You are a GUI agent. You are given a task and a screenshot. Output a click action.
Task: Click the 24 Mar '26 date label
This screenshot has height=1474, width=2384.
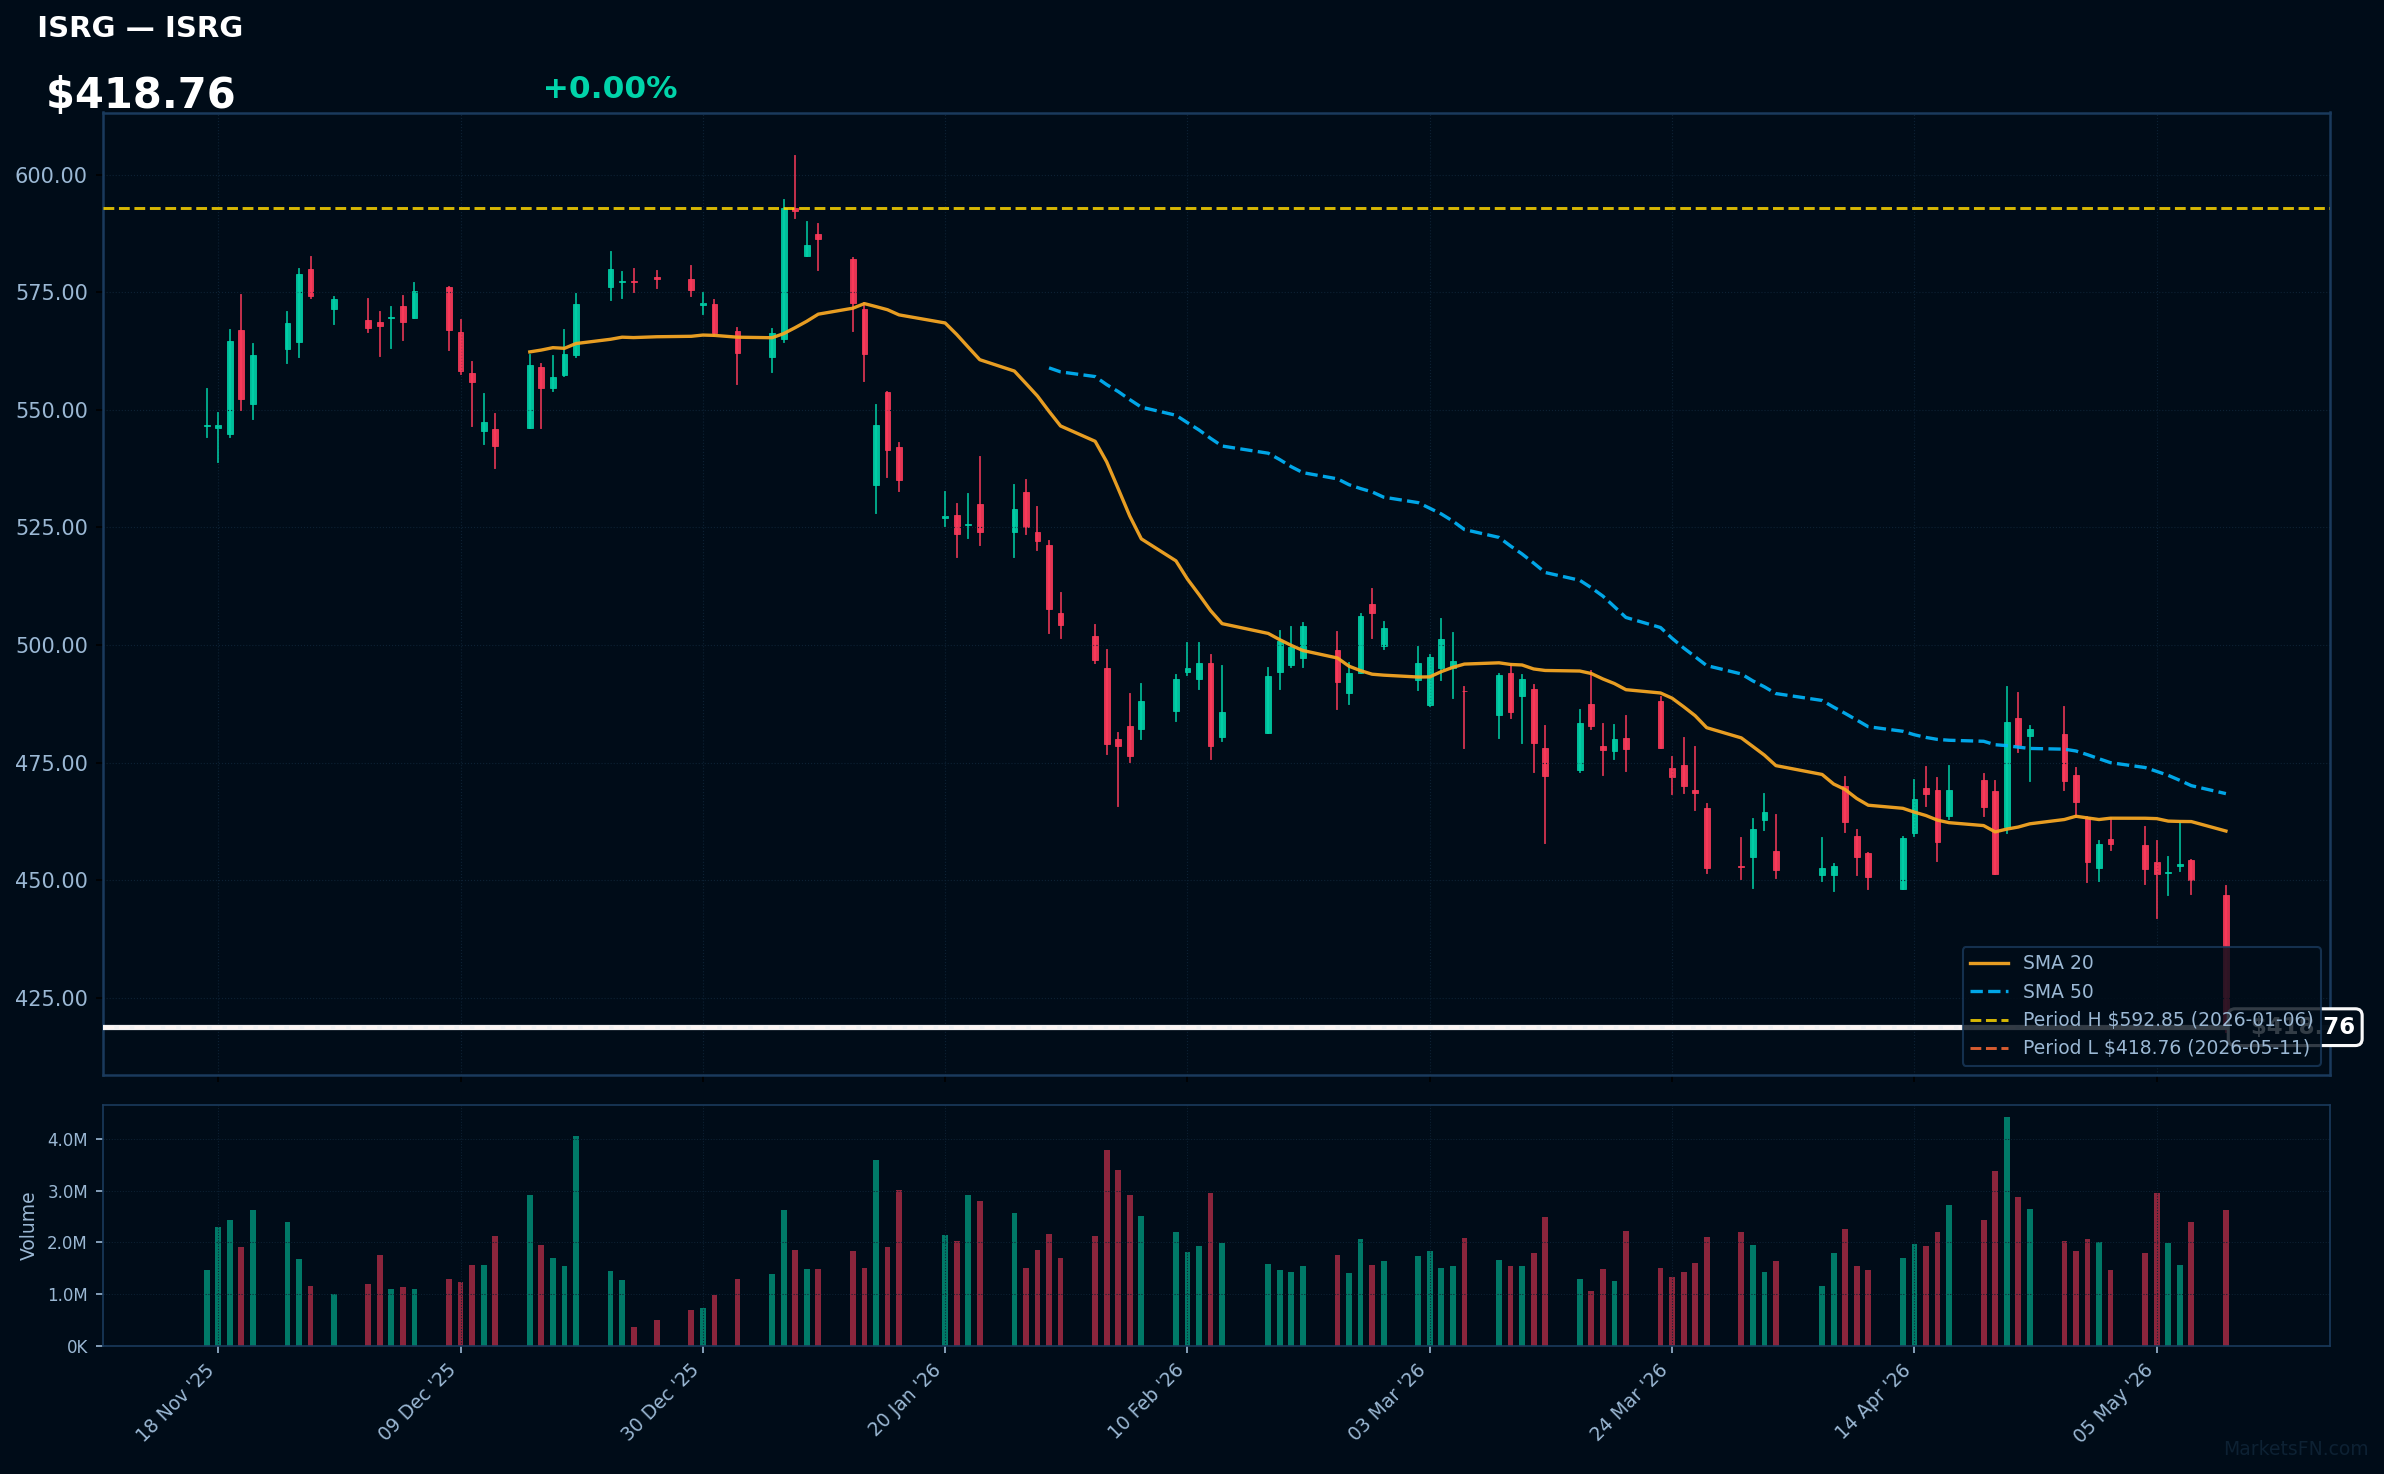click(x=1629, y=1402)
